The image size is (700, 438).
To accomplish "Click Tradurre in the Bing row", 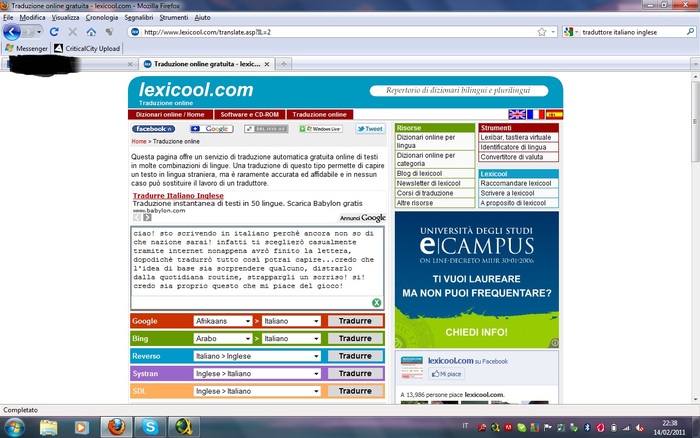I will (x=355, y=338).
